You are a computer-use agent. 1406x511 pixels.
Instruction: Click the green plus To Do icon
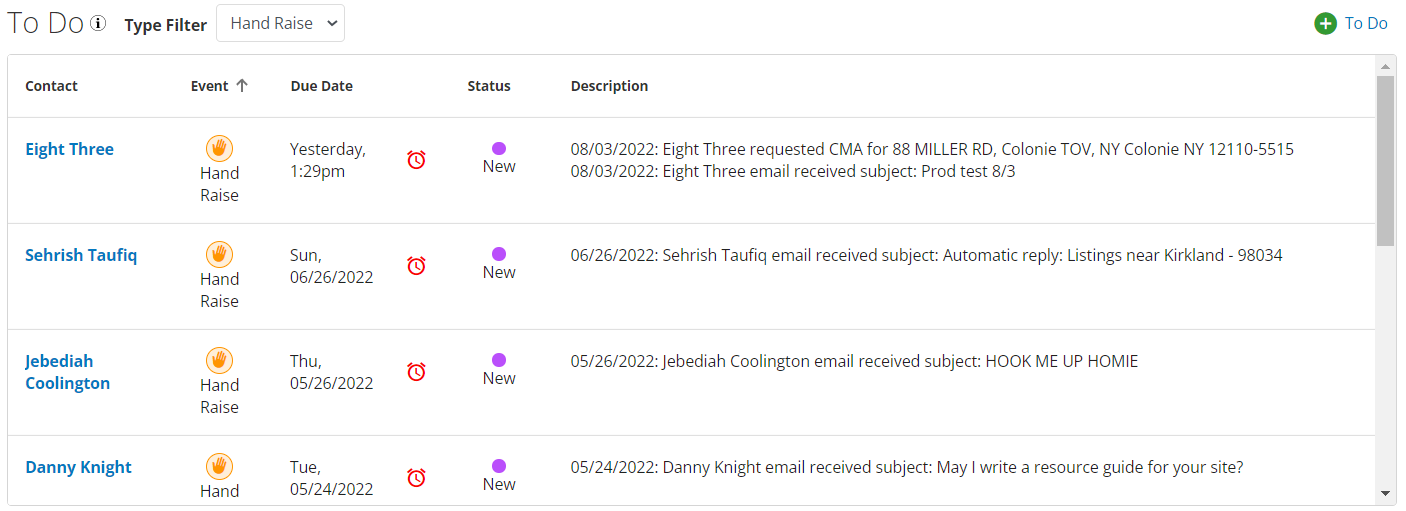pos(1326,24)
